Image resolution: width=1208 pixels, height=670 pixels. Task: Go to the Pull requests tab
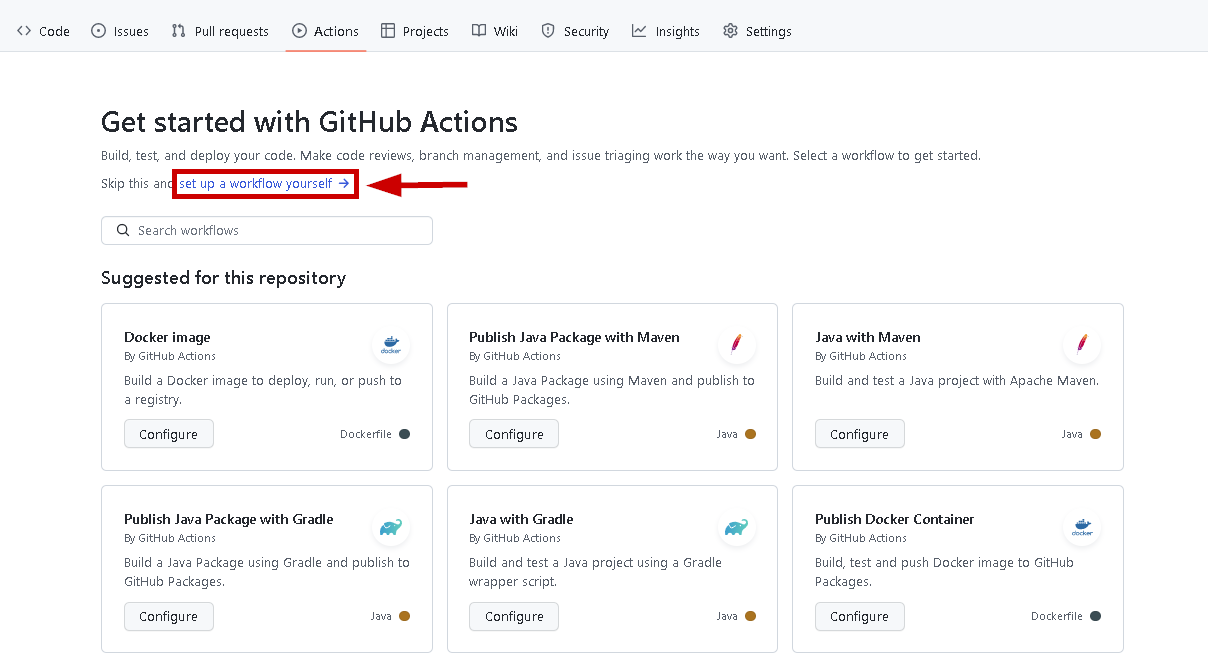(220, 31)
